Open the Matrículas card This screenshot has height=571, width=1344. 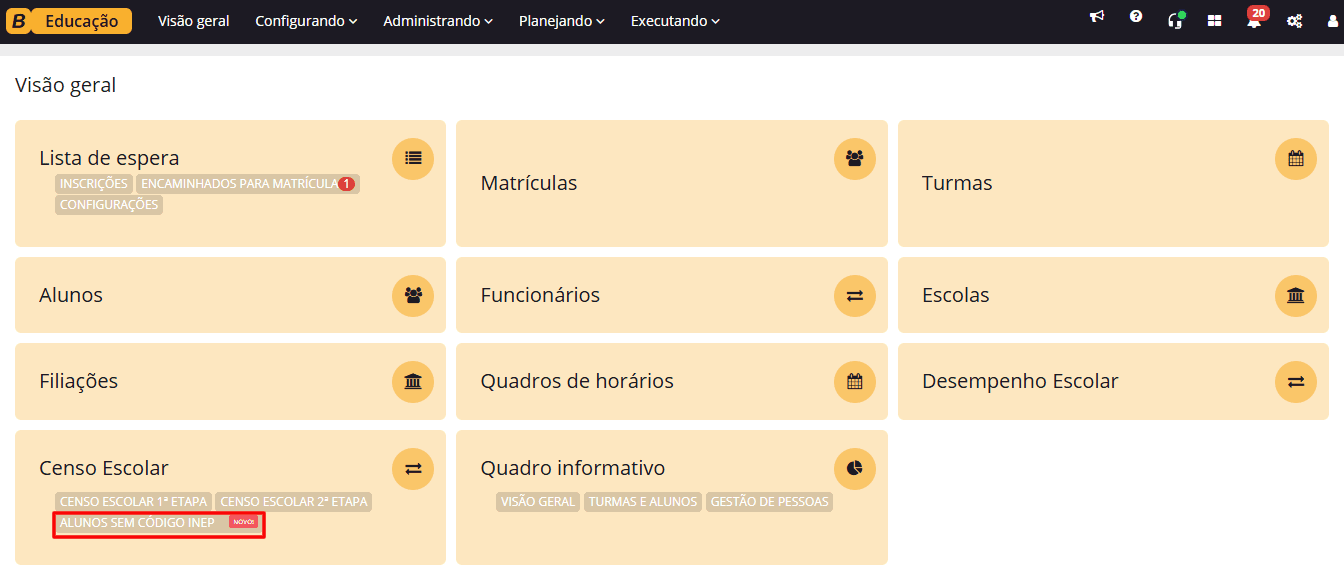click(x=672, y=183)
